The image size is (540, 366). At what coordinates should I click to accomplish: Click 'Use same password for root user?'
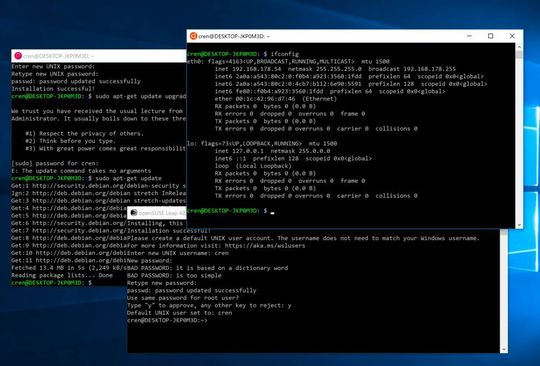pos(183,298)
